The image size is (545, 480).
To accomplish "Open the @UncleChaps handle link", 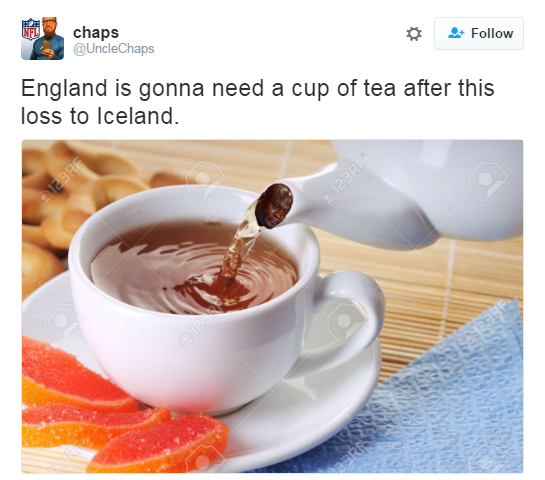I will [x=114, y=49].
